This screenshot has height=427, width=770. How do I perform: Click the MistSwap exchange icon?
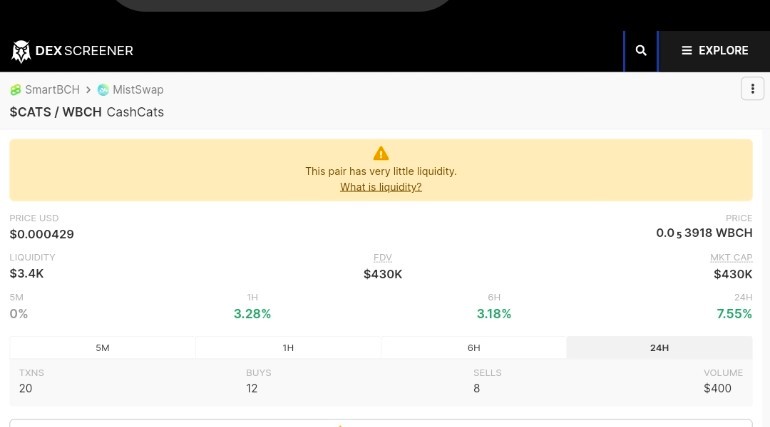[x=103, y=90]
